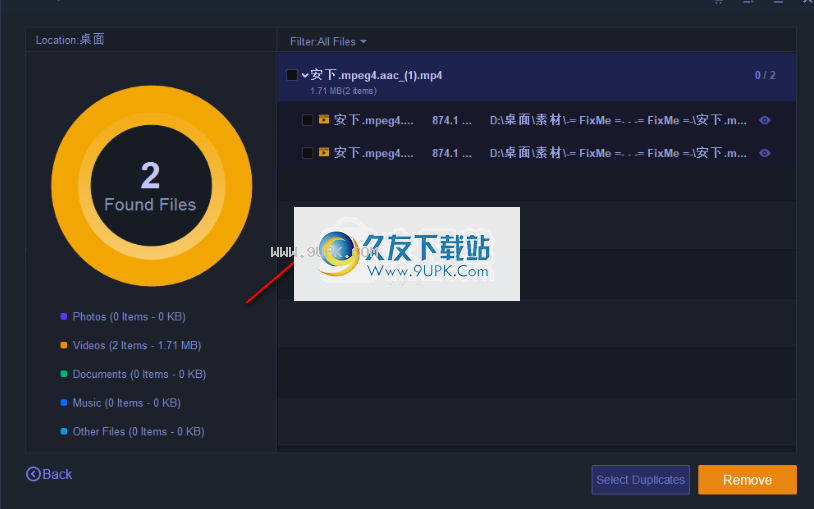The image size is (814, 509).
Task: Click the green Documents legend swatch
Action: 64,374
